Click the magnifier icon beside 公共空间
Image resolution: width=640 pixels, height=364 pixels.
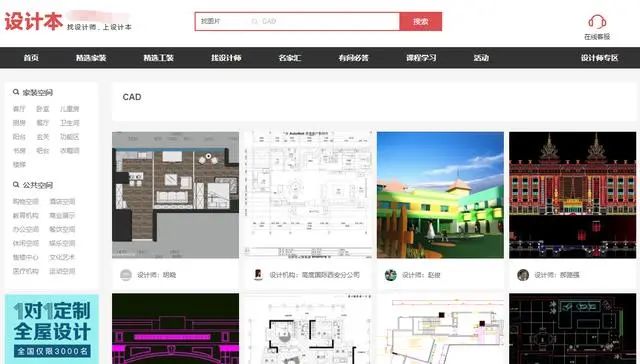pos(16,185)
